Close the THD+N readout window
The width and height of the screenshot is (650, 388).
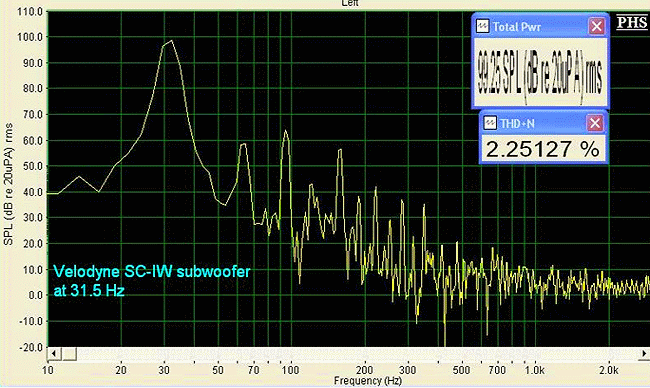pyautogui.click(x=595, y=123)
